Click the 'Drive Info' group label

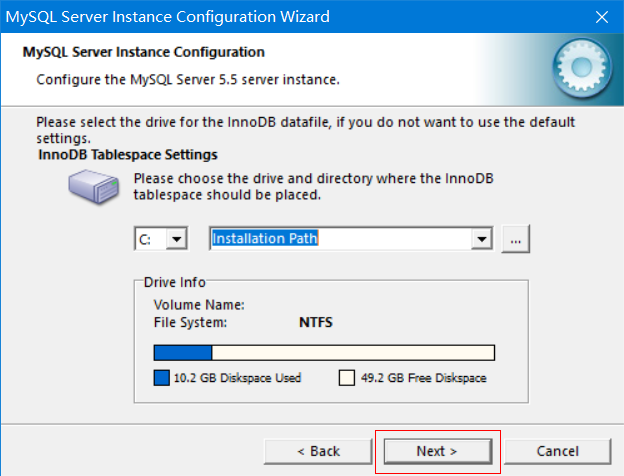click(x=174, y=282)
